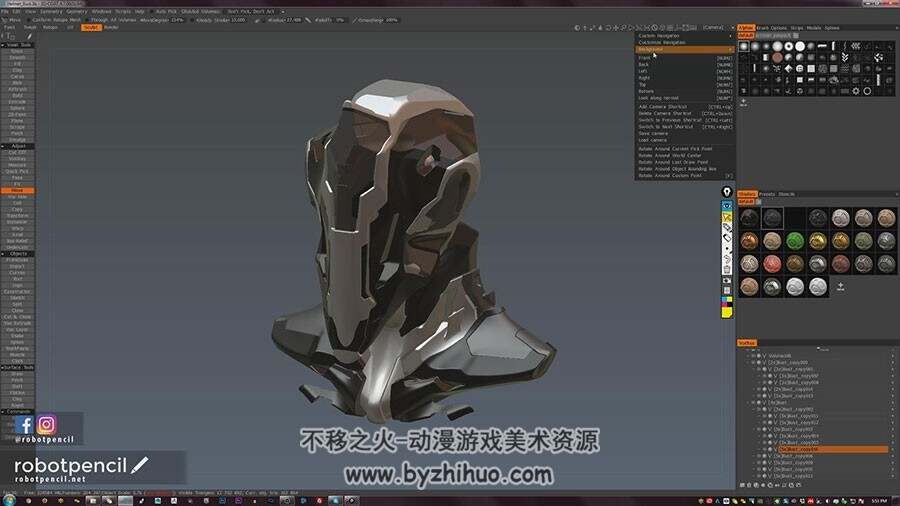Image resolution: width=900 pixels, height=506 pixels.
Task: Open Don't Pick, Don't Act dropdown
Action: [254, 11]
